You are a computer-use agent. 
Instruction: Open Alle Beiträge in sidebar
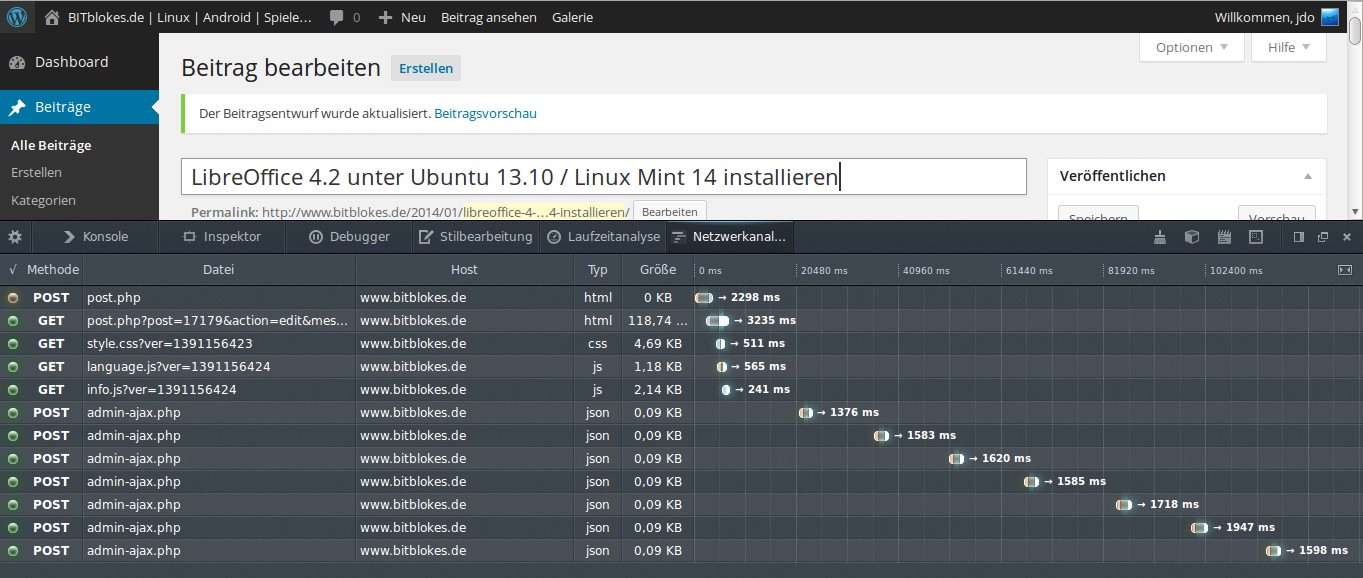[51, 145]
